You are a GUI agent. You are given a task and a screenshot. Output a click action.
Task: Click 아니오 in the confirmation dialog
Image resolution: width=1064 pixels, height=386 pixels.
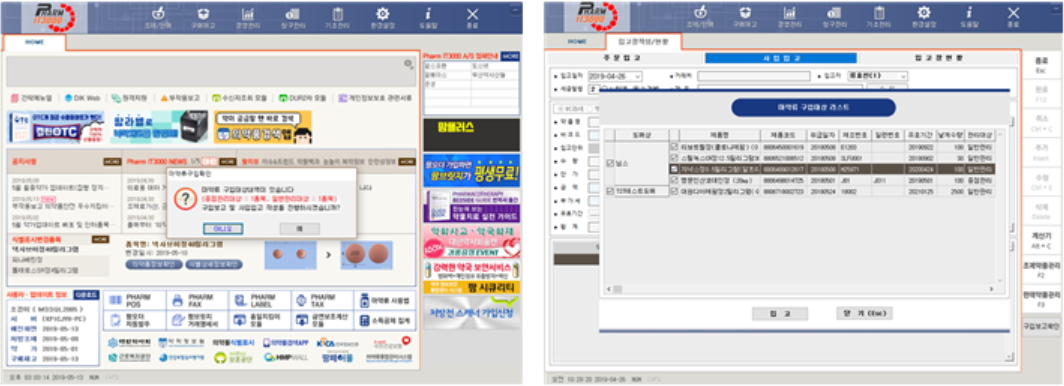[223, 228]
